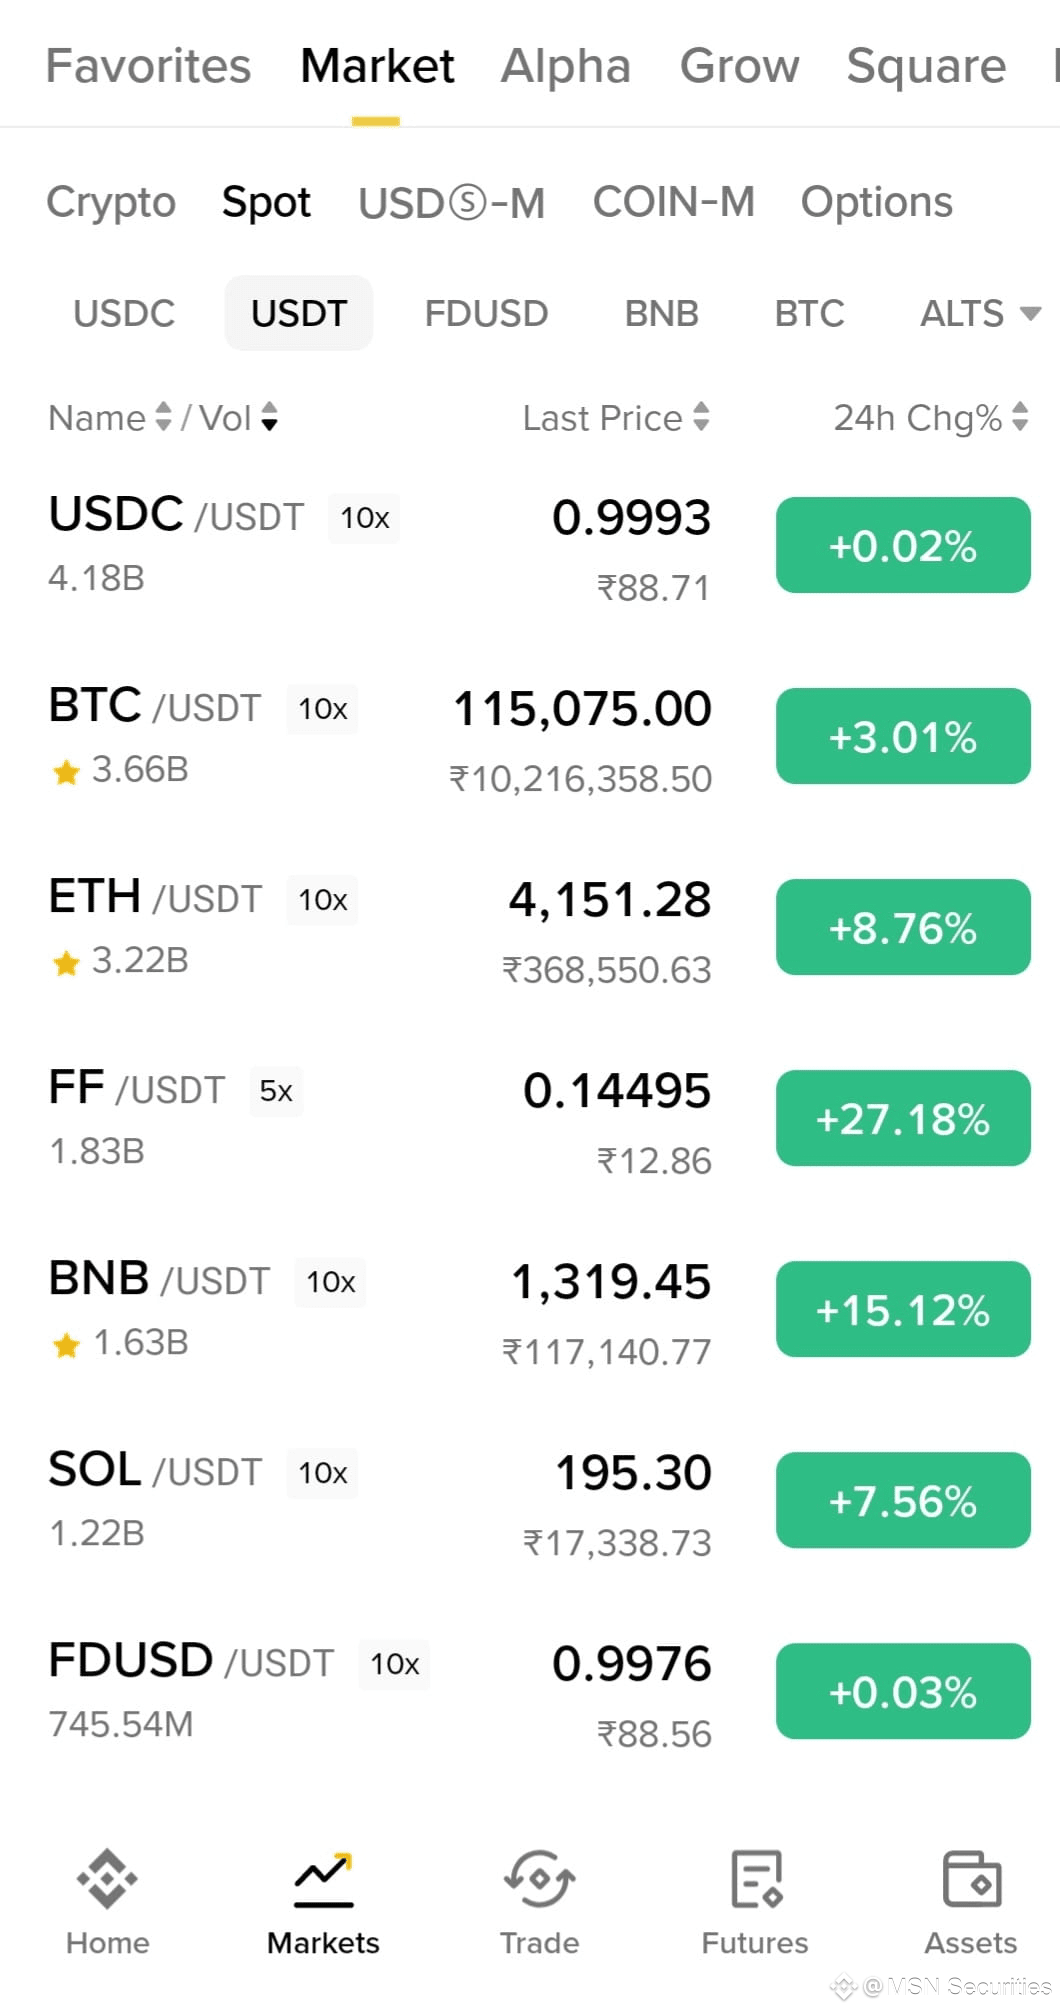Tap the 10x leverage tag on BTC

pyautogui.click(x=322, y=709)
